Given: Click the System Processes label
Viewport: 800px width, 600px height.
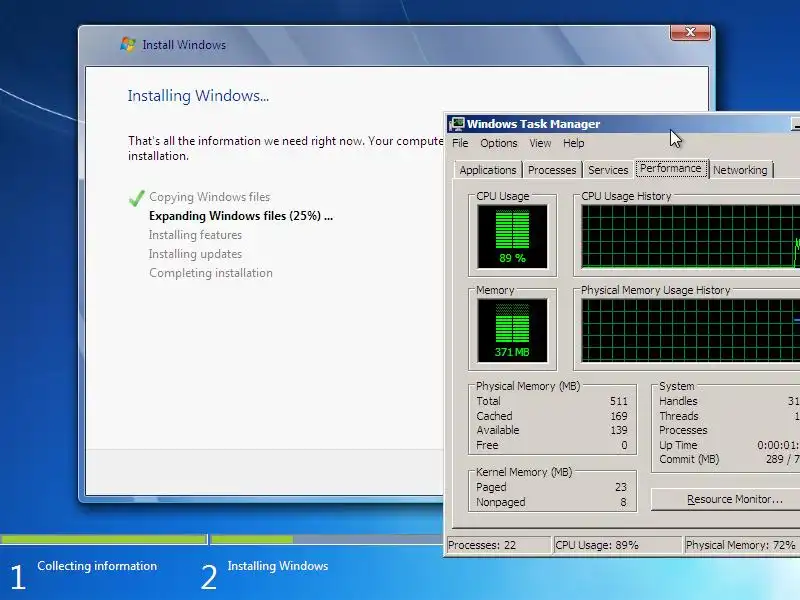Looking at the screenshot, I should pyautogui.click(x=683, y=430).
